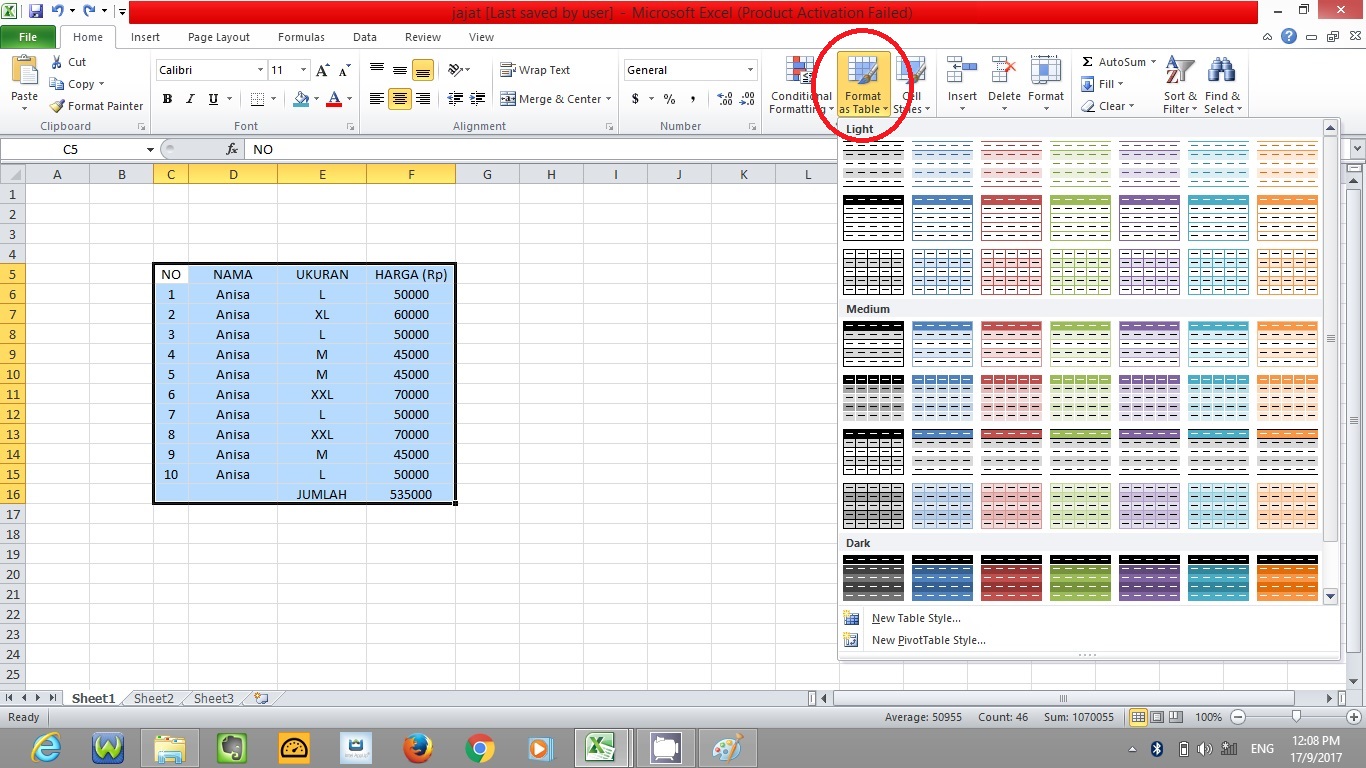Click the Percent Style icon
This screenshot has width=1366, height=768.
click(667, 99)
